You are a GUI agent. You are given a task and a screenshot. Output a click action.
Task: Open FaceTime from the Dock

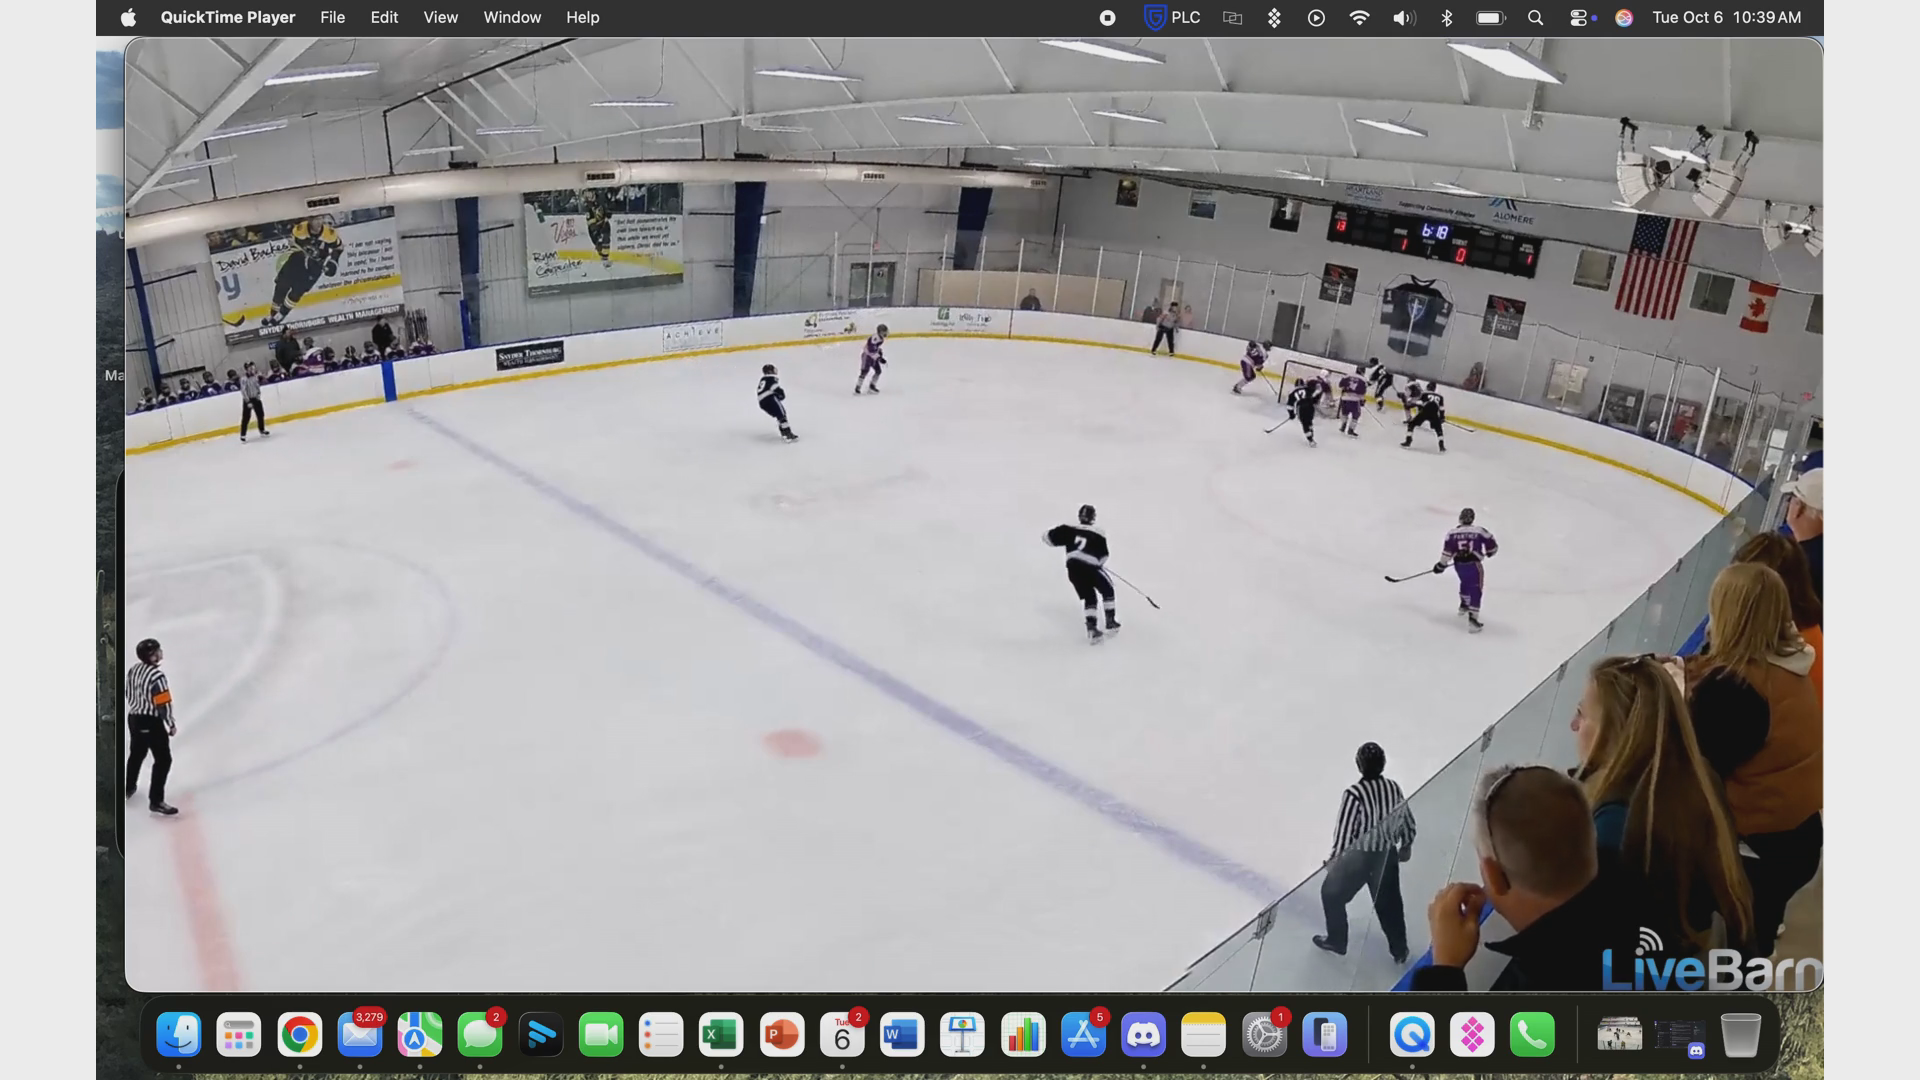coord(601,1035)
